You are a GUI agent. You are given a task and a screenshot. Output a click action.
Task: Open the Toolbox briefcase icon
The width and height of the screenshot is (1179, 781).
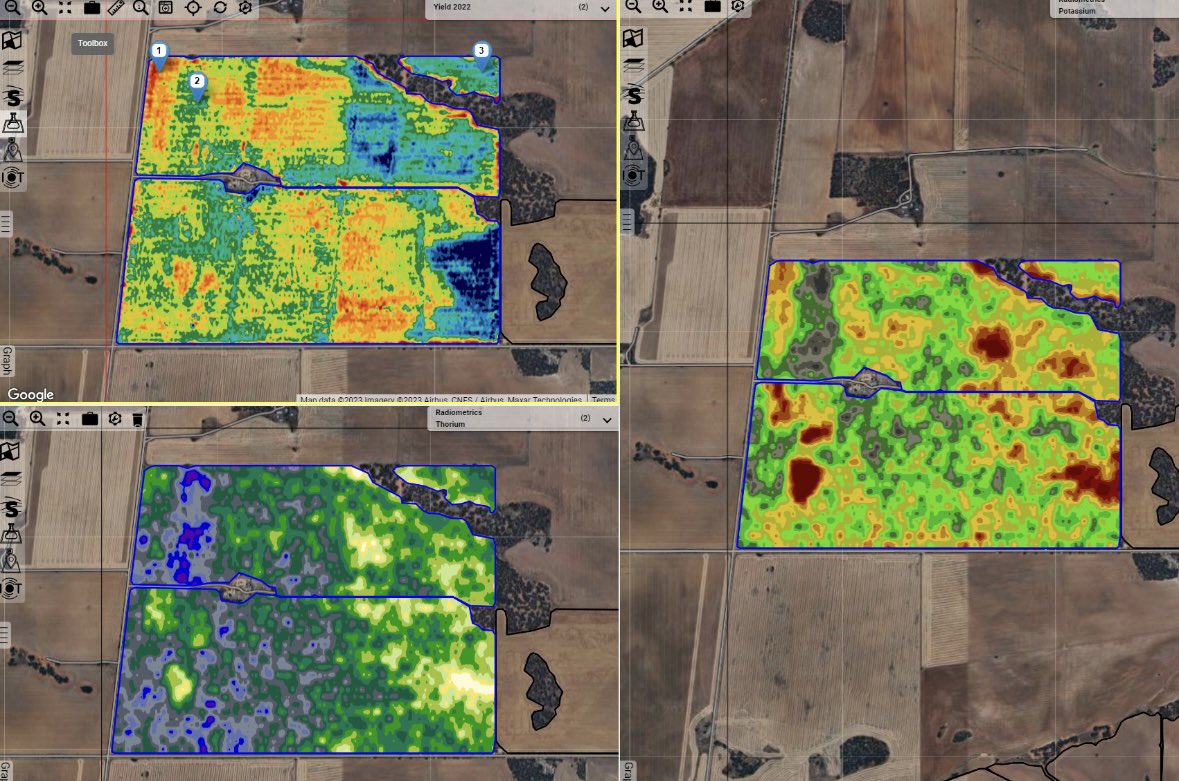pos(92,9)
